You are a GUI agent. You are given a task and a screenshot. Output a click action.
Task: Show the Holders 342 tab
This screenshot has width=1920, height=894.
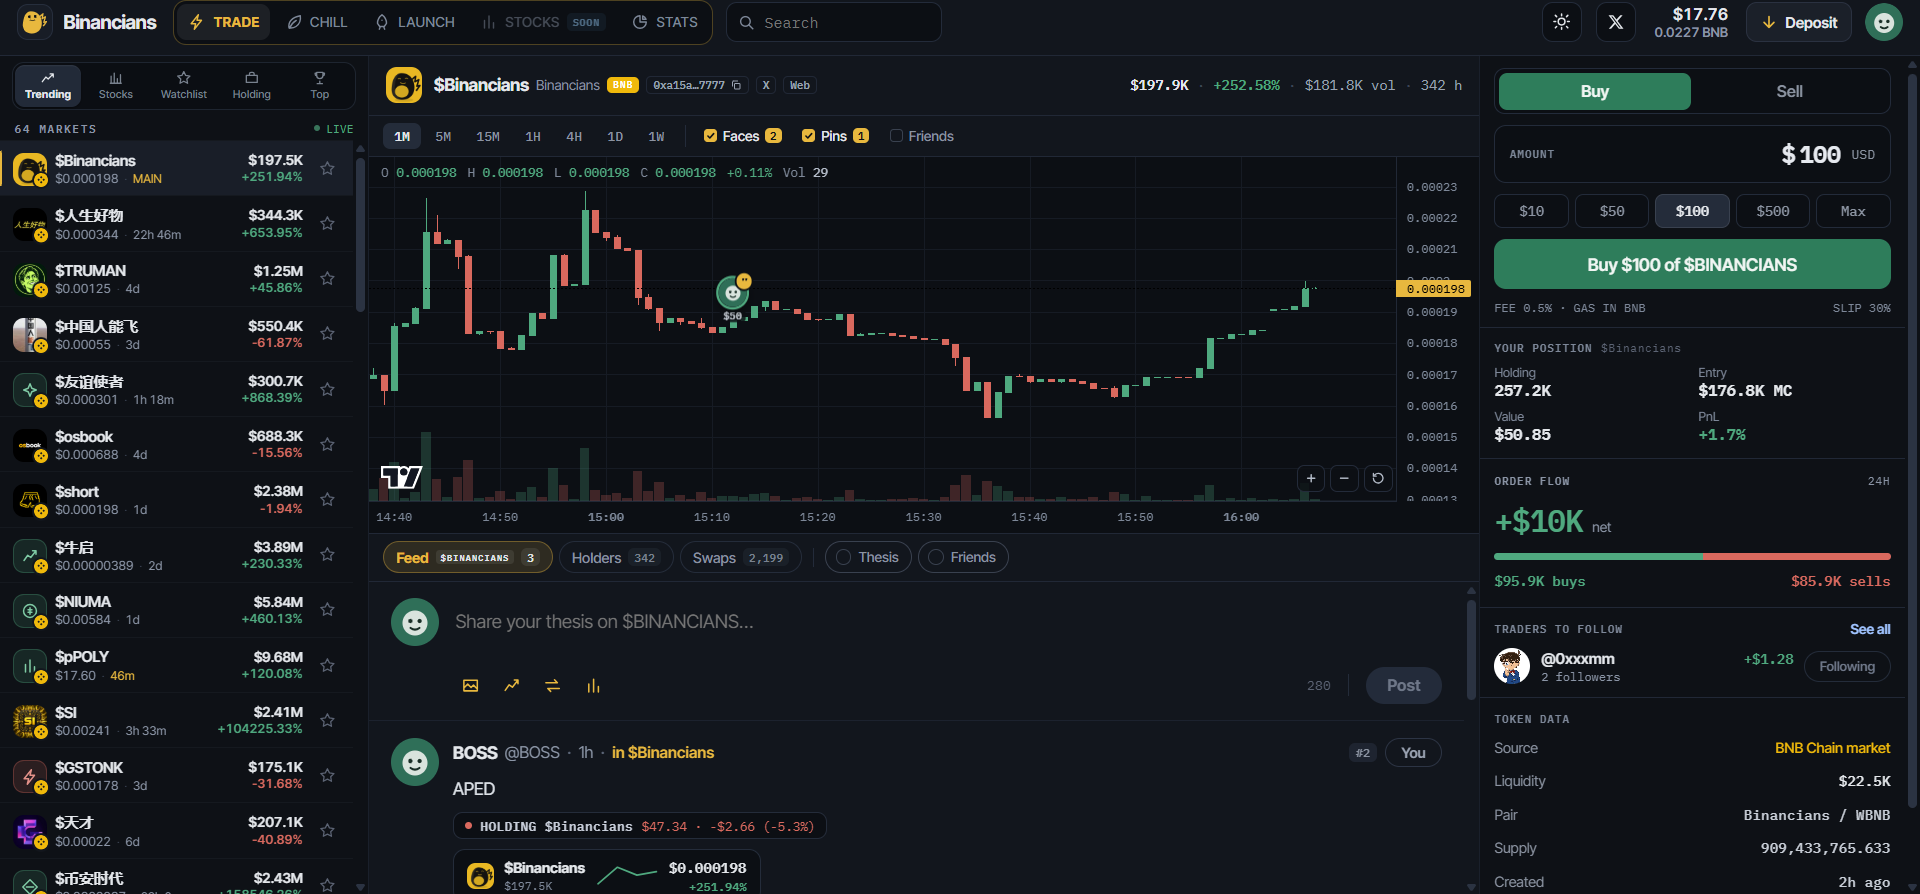pyautogui.click(x=614, y=557)
